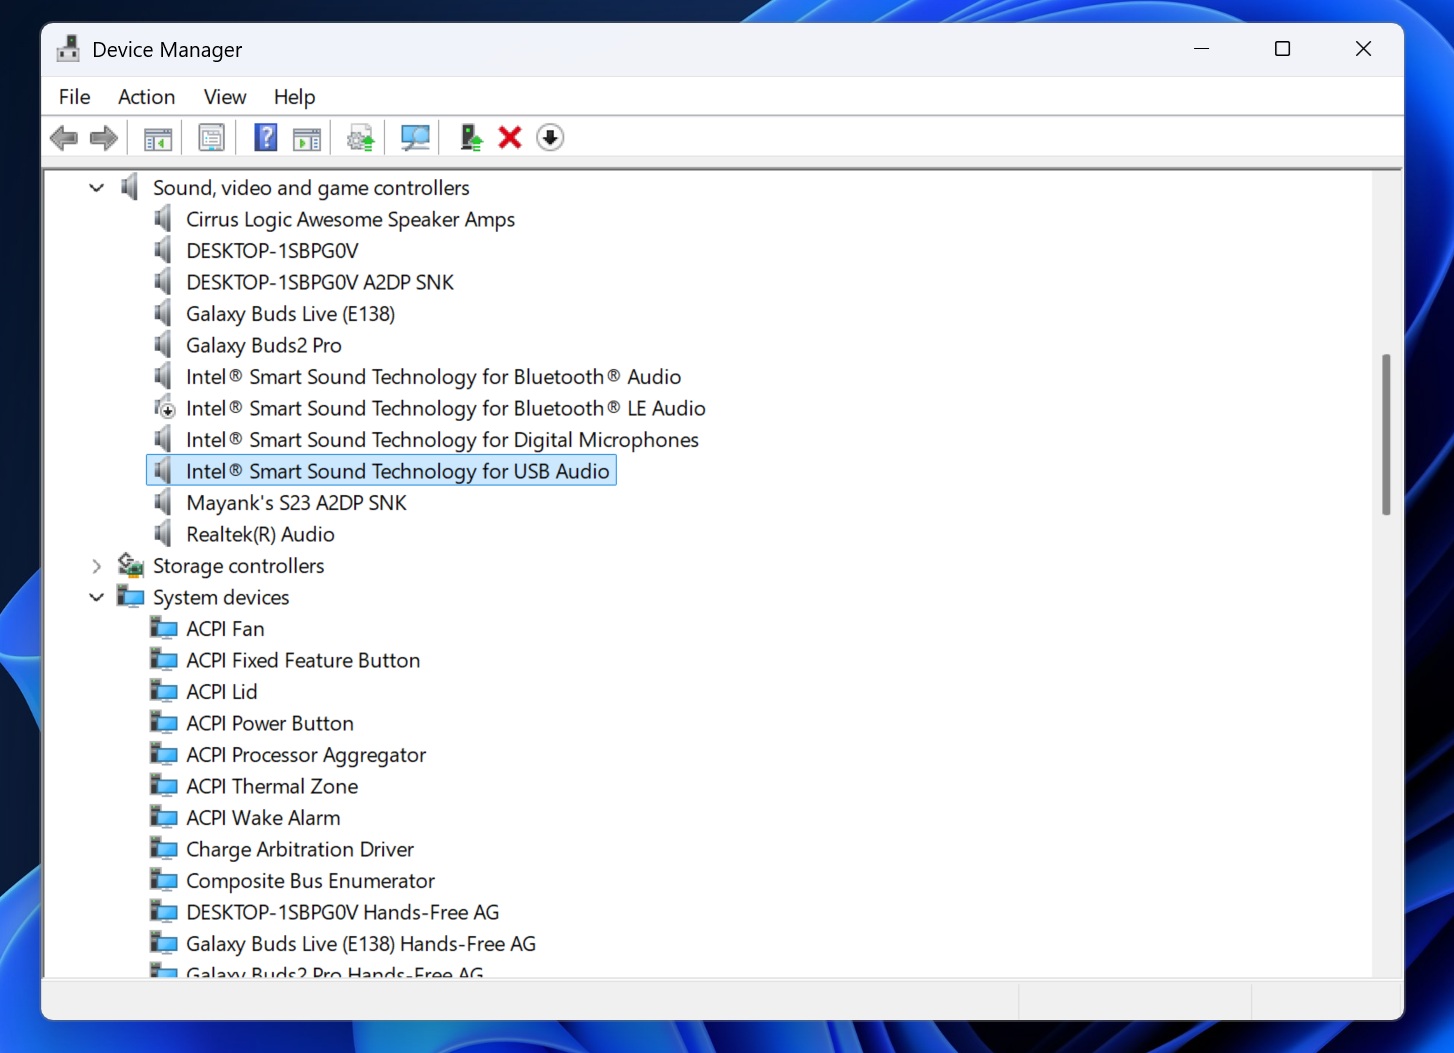Click the red X uninstall device icon

(510, 138)
